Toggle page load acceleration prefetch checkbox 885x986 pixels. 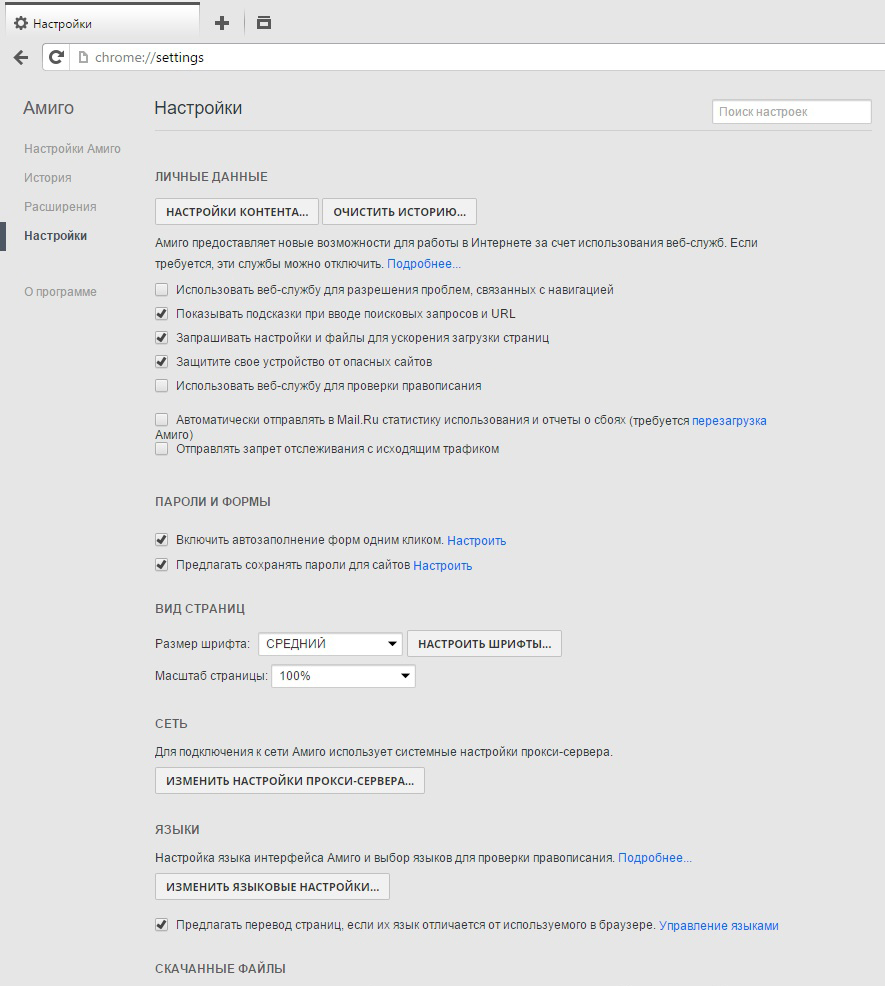point(162,338)
